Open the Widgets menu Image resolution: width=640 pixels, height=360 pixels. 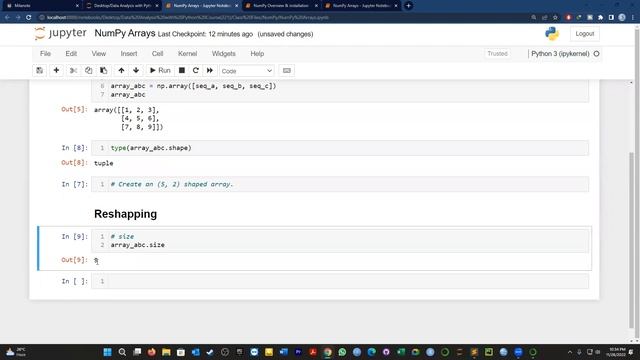coord(224,54)
